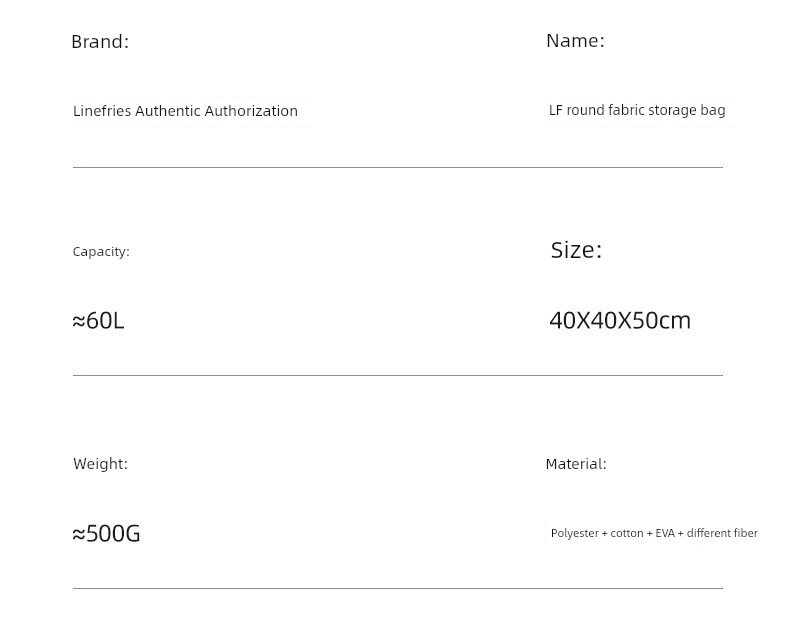This screenshot has height=627, width=790.
Task: Click the divider line below Weight row
Action: click(x=398, y=588)
